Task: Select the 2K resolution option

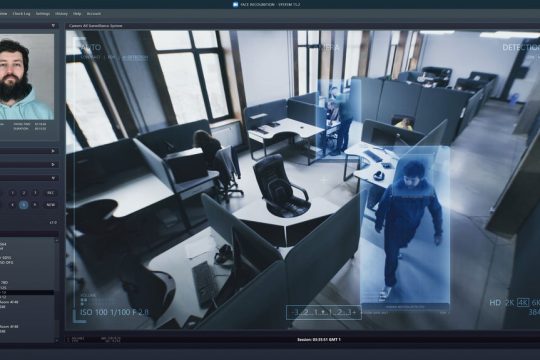Action: click(510, 303)
